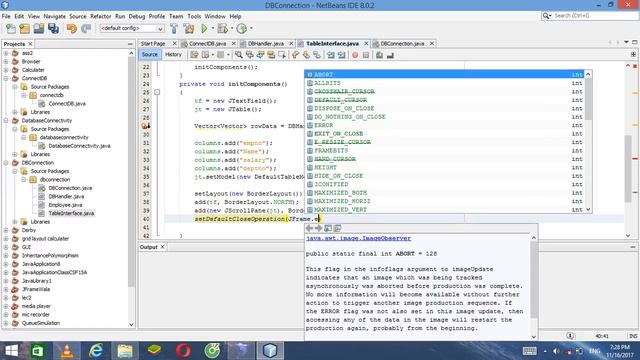Collapse code fold at line 25

157,92
